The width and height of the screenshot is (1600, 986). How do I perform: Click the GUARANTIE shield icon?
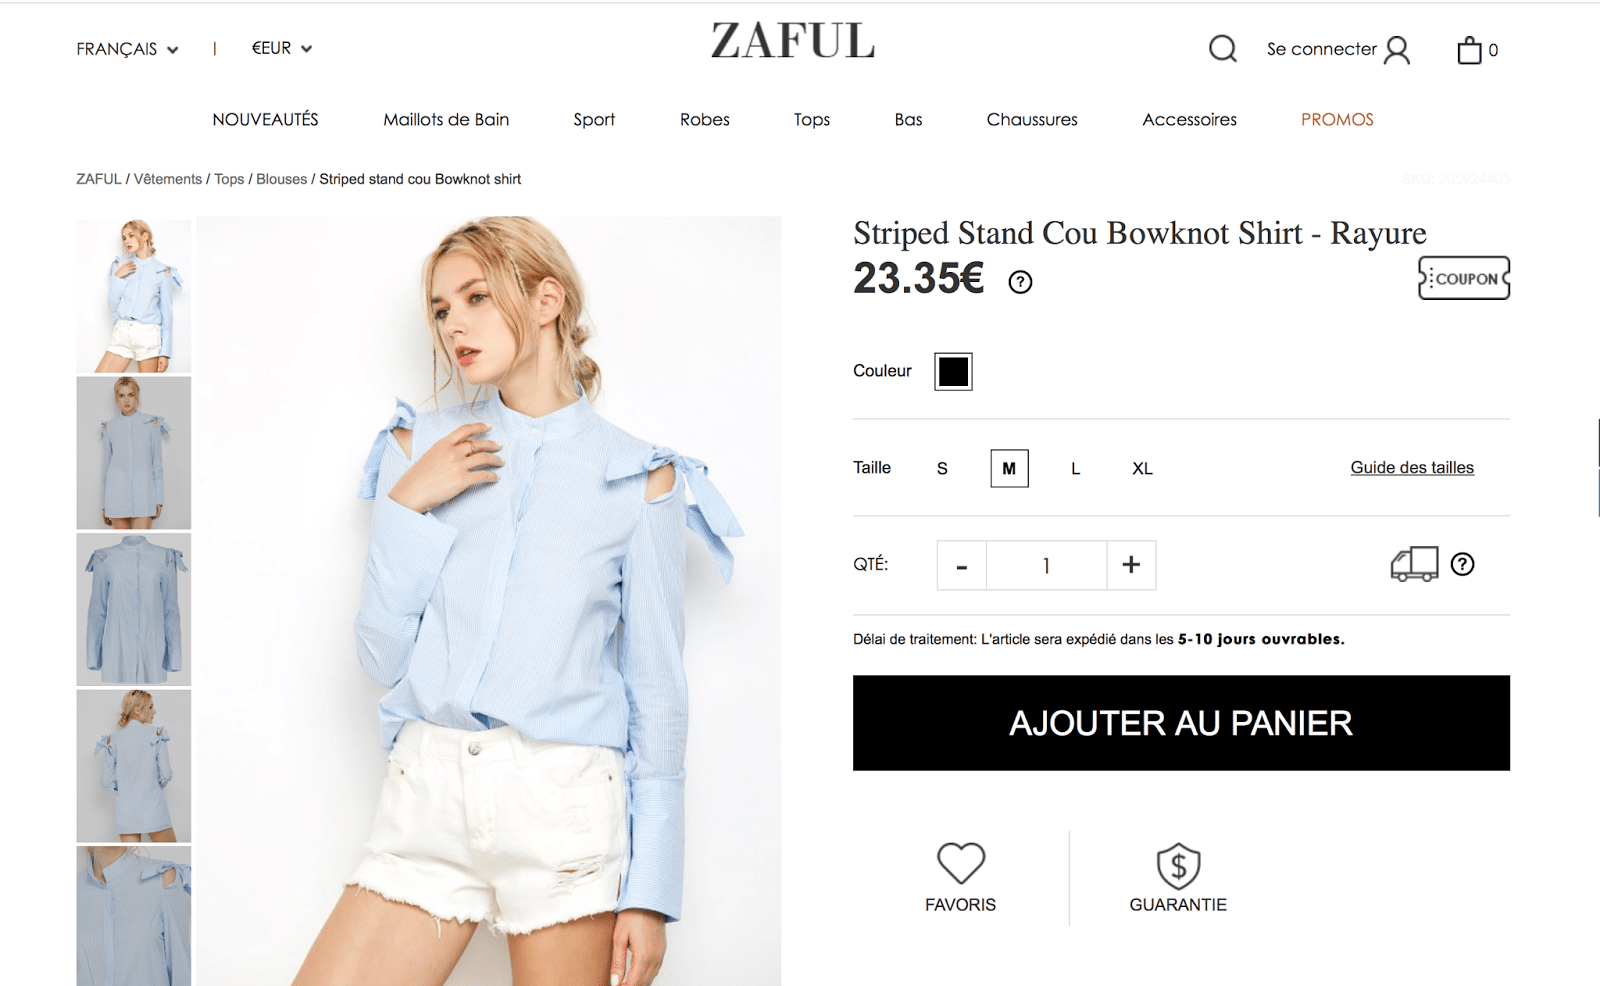click(1179, 866)
